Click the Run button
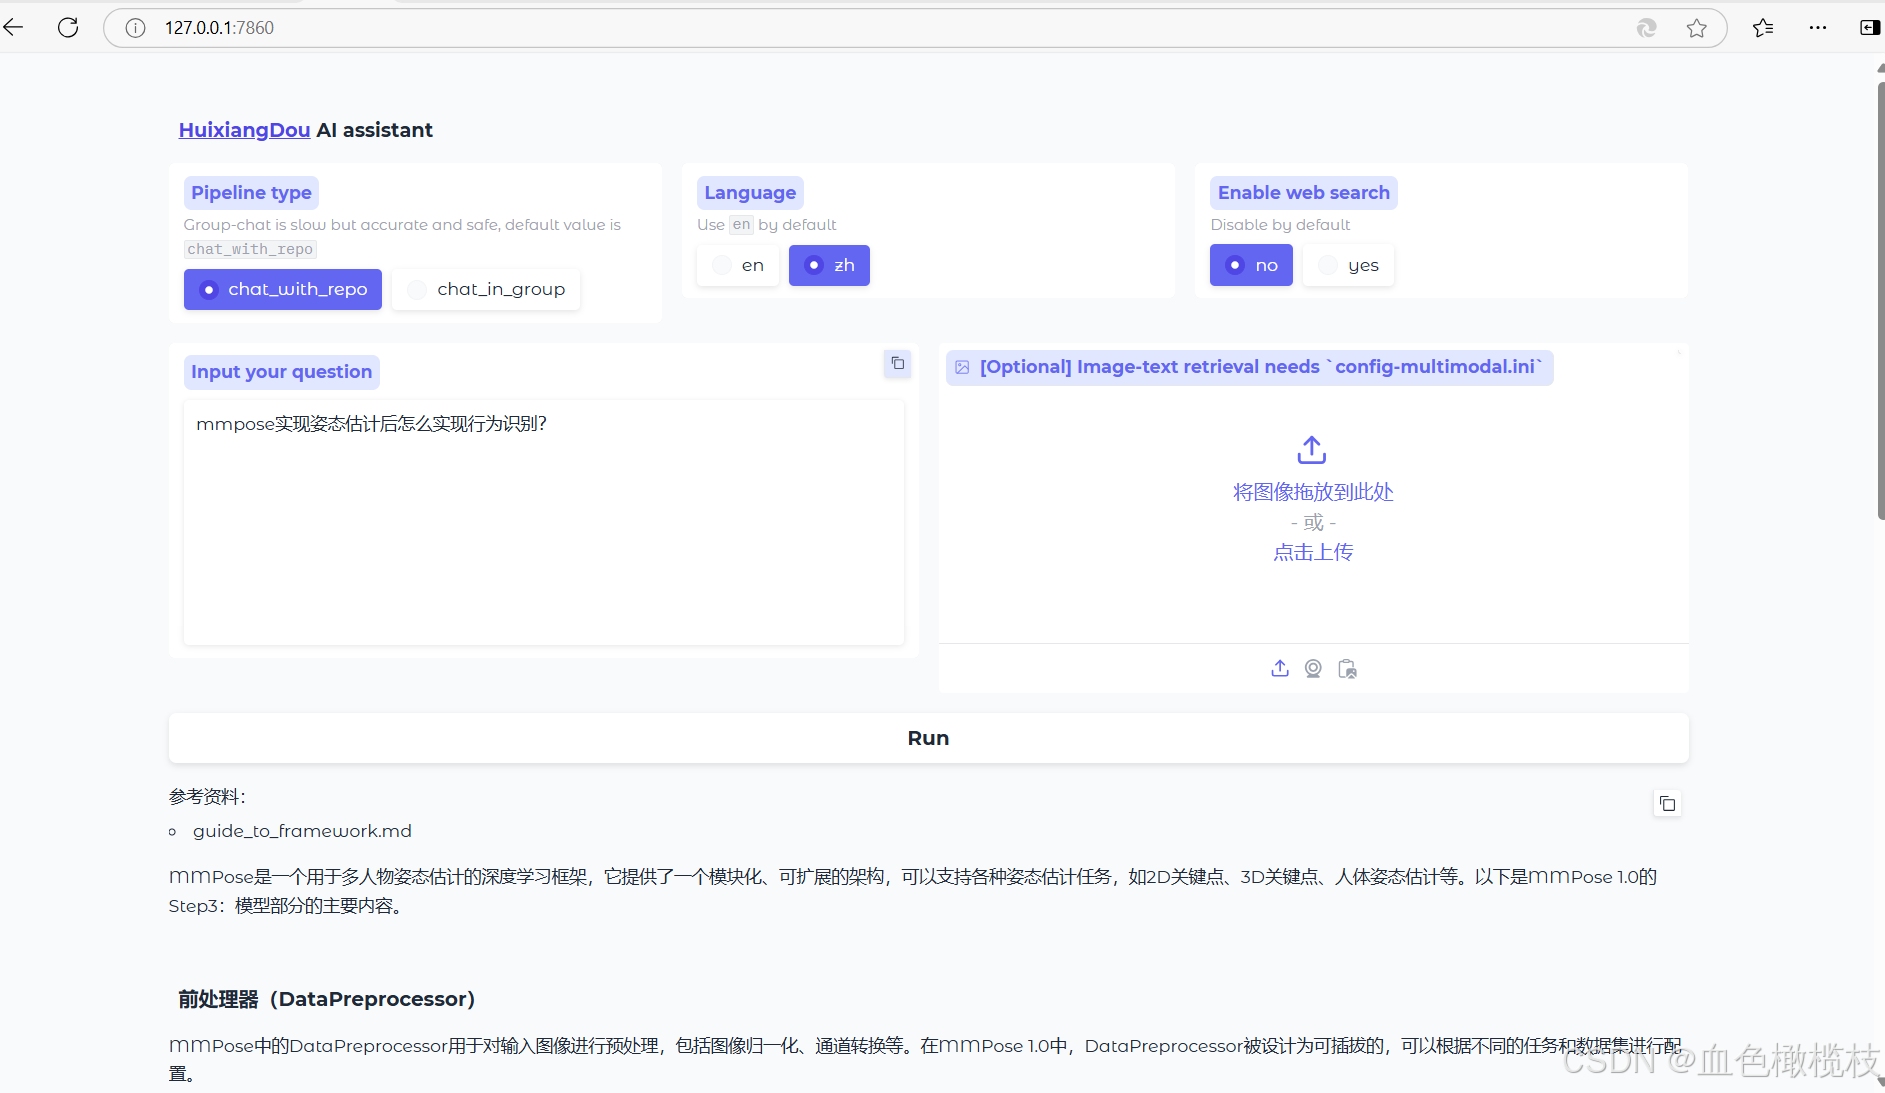 929,738
